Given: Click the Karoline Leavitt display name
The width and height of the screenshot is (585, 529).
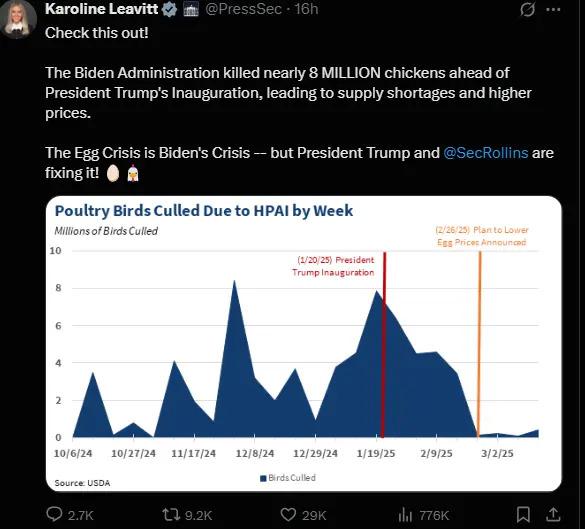Looking at the screenshot, I should [101, 9].
